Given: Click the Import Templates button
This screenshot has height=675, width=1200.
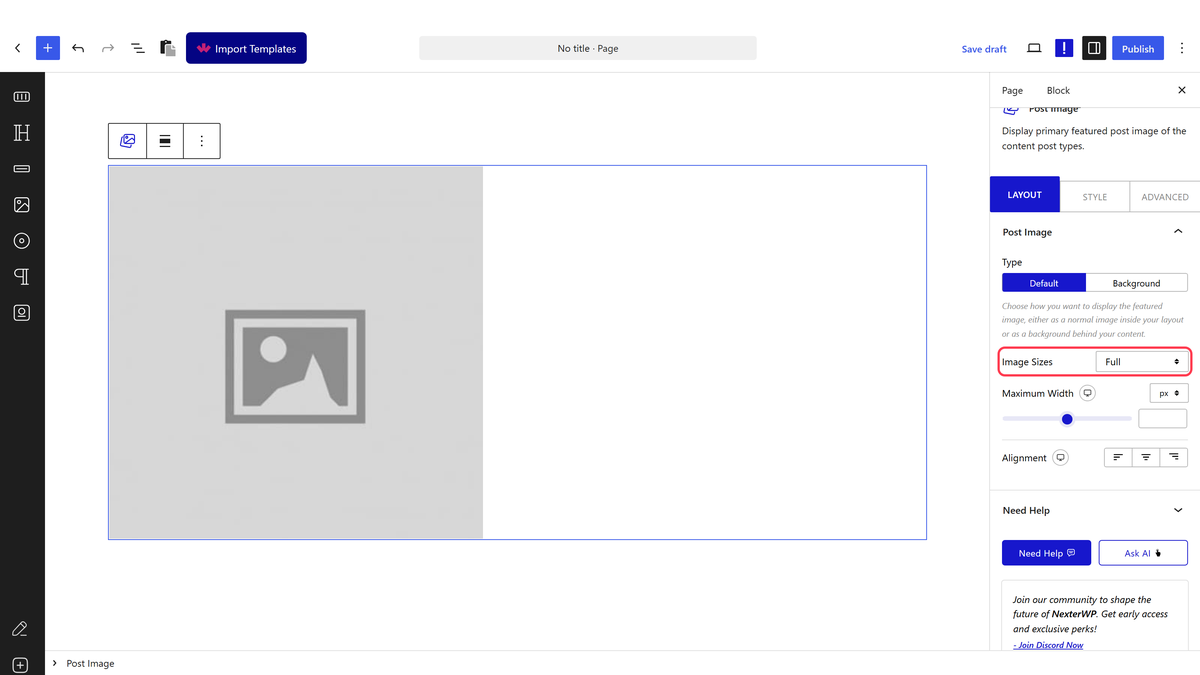Looking at the screenshot, I should (x=246, y=48).
